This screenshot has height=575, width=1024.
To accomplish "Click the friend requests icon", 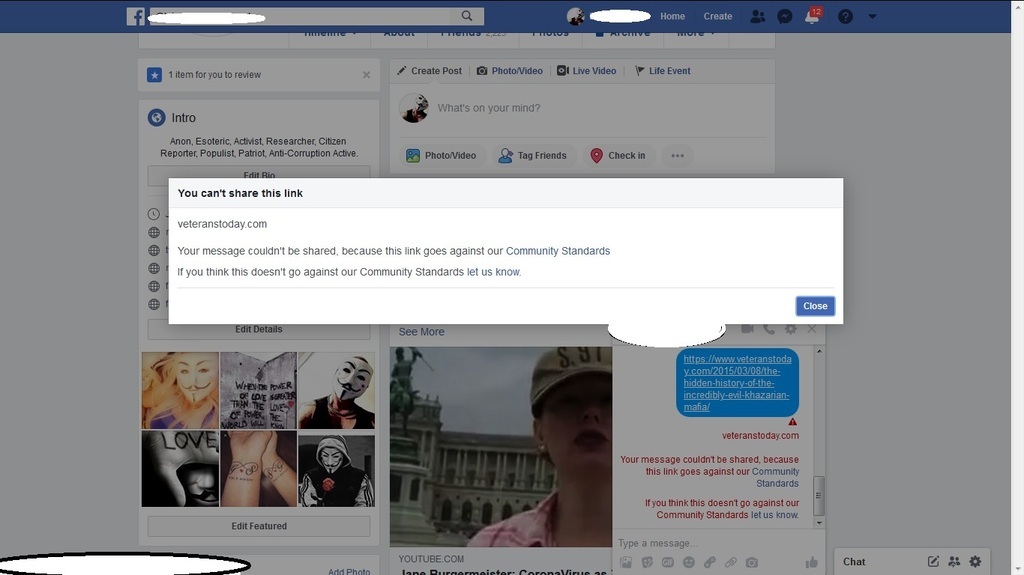I will [757, 16].
